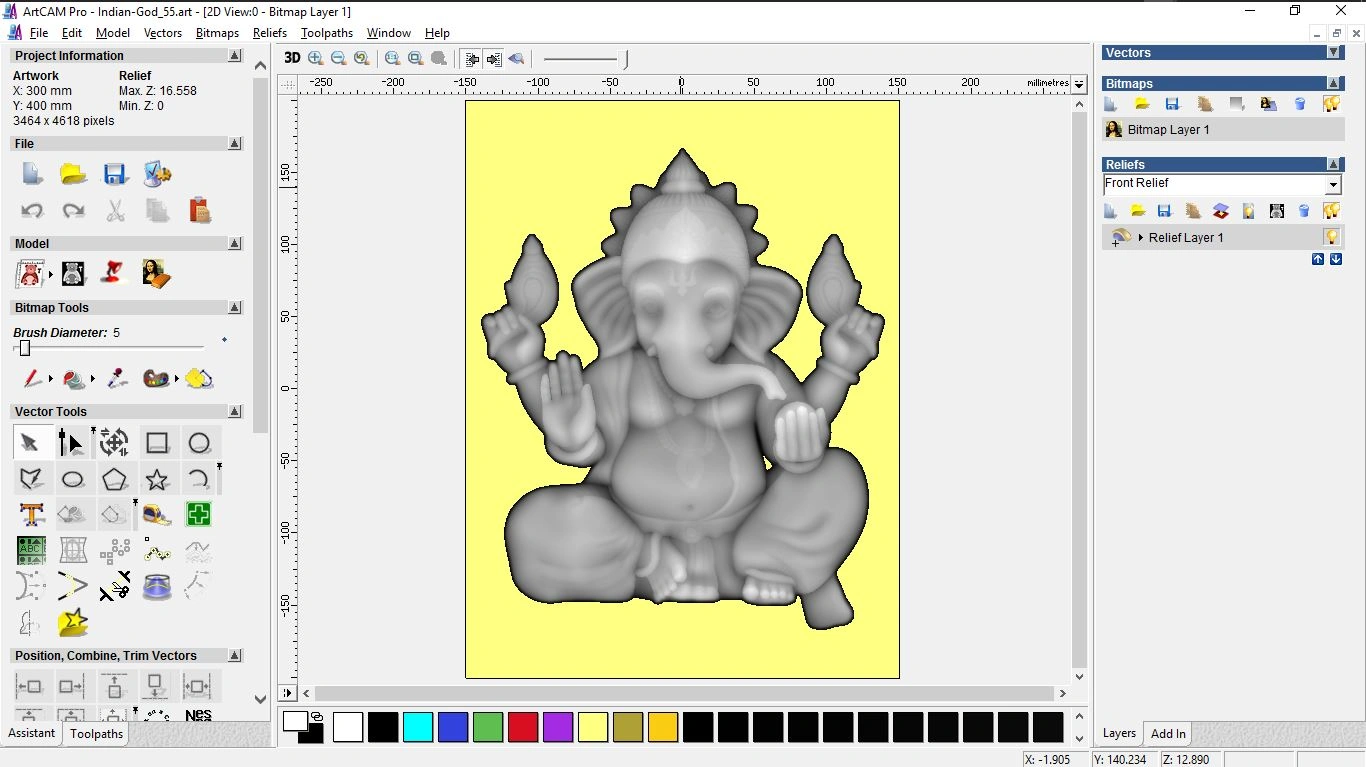Select the Create Ellipse vector tool

pos(73,479)
